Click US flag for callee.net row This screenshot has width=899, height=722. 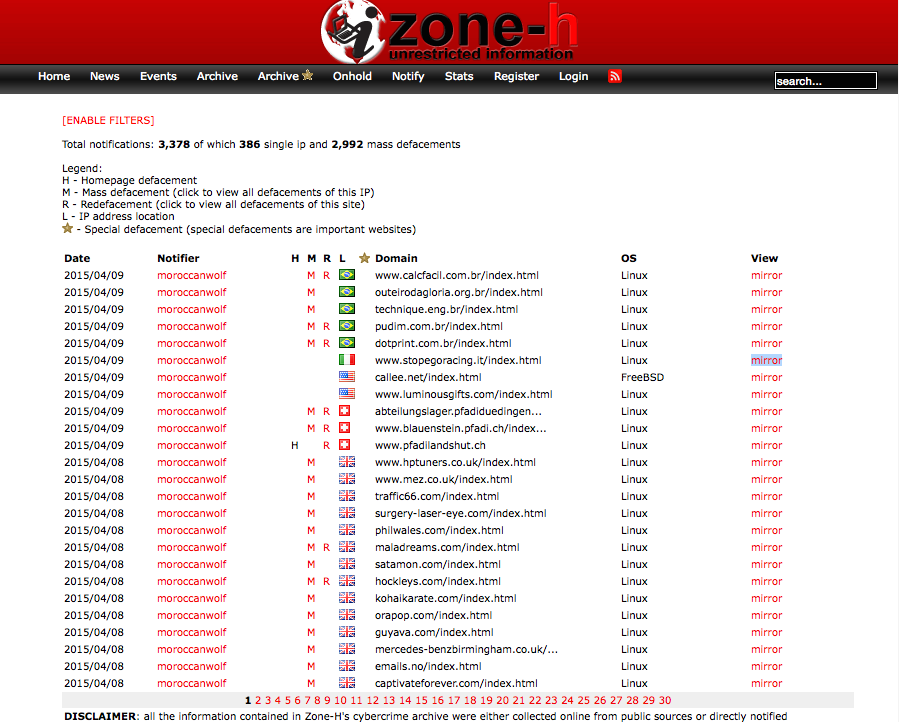click(x=346, y=377)
